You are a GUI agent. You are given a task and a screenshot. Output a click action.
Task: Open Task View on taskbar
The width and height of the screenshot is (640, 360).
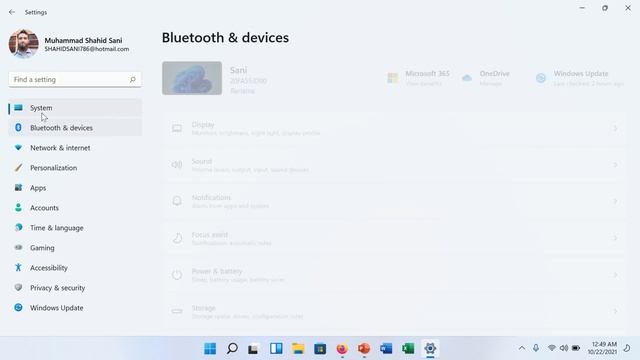point(253,349)
